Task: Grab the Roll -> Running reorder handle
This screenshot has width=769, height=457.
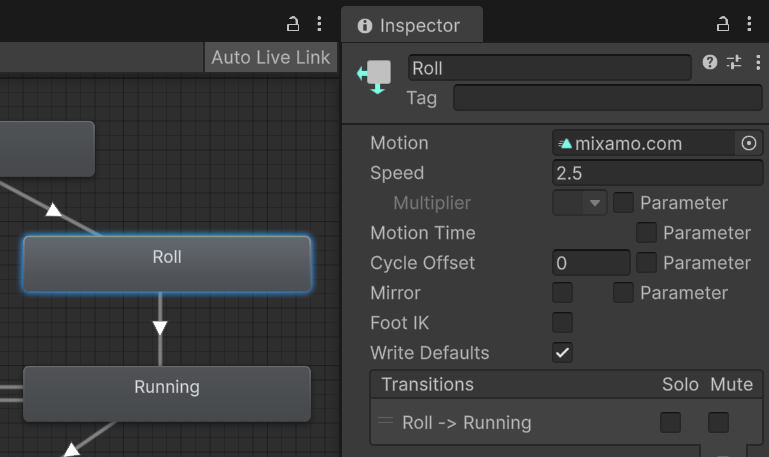Action: tap(385, 420)
